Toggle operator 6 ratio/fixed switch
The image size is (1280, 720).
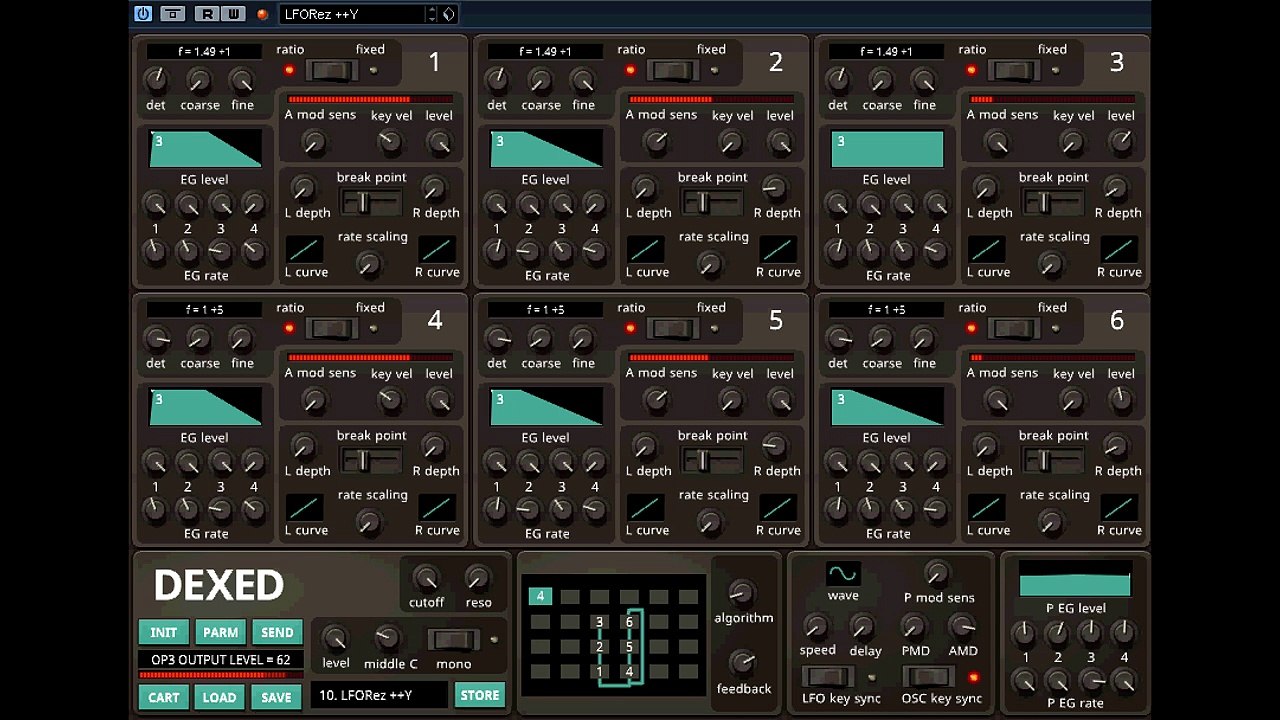coord(1013,328)
